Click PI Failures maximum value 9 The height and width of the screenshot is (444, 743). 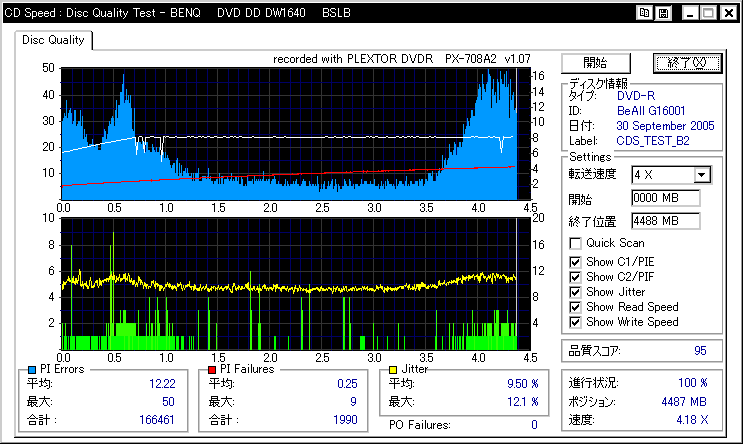[x=353, y=402]
